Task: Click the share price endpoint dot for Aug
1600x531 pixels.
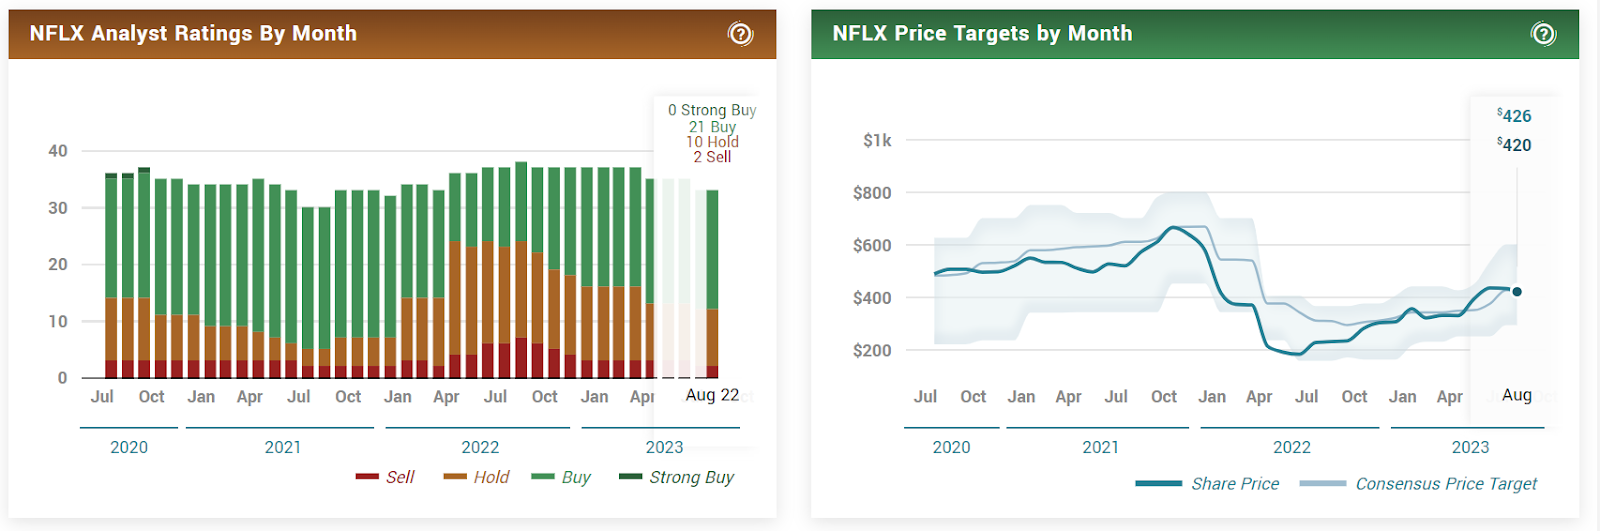Action: (1517, 292)
